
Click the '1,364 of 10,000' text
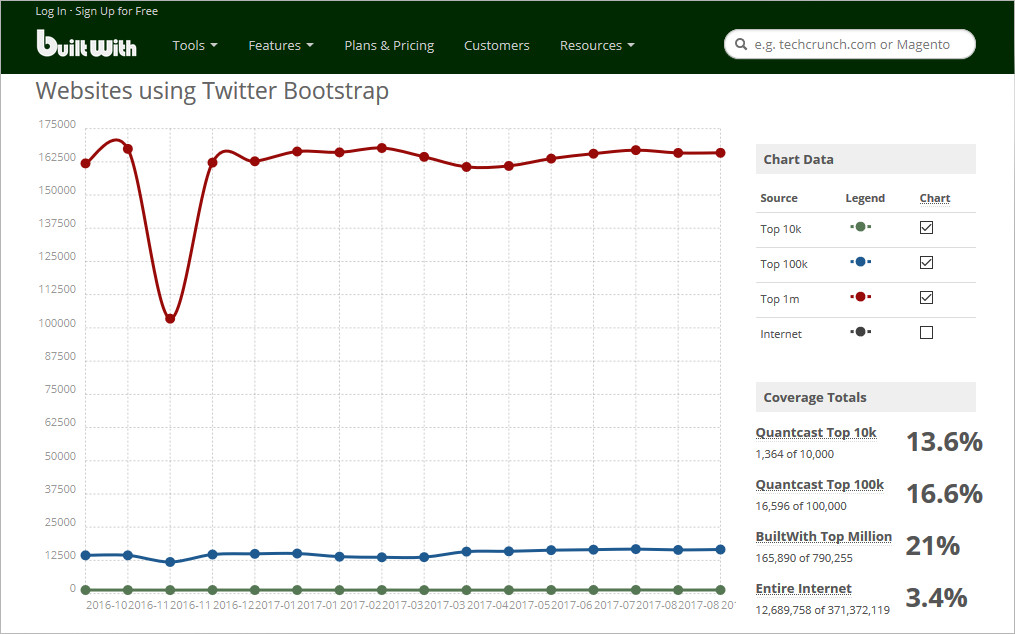(x=794, y=454)
